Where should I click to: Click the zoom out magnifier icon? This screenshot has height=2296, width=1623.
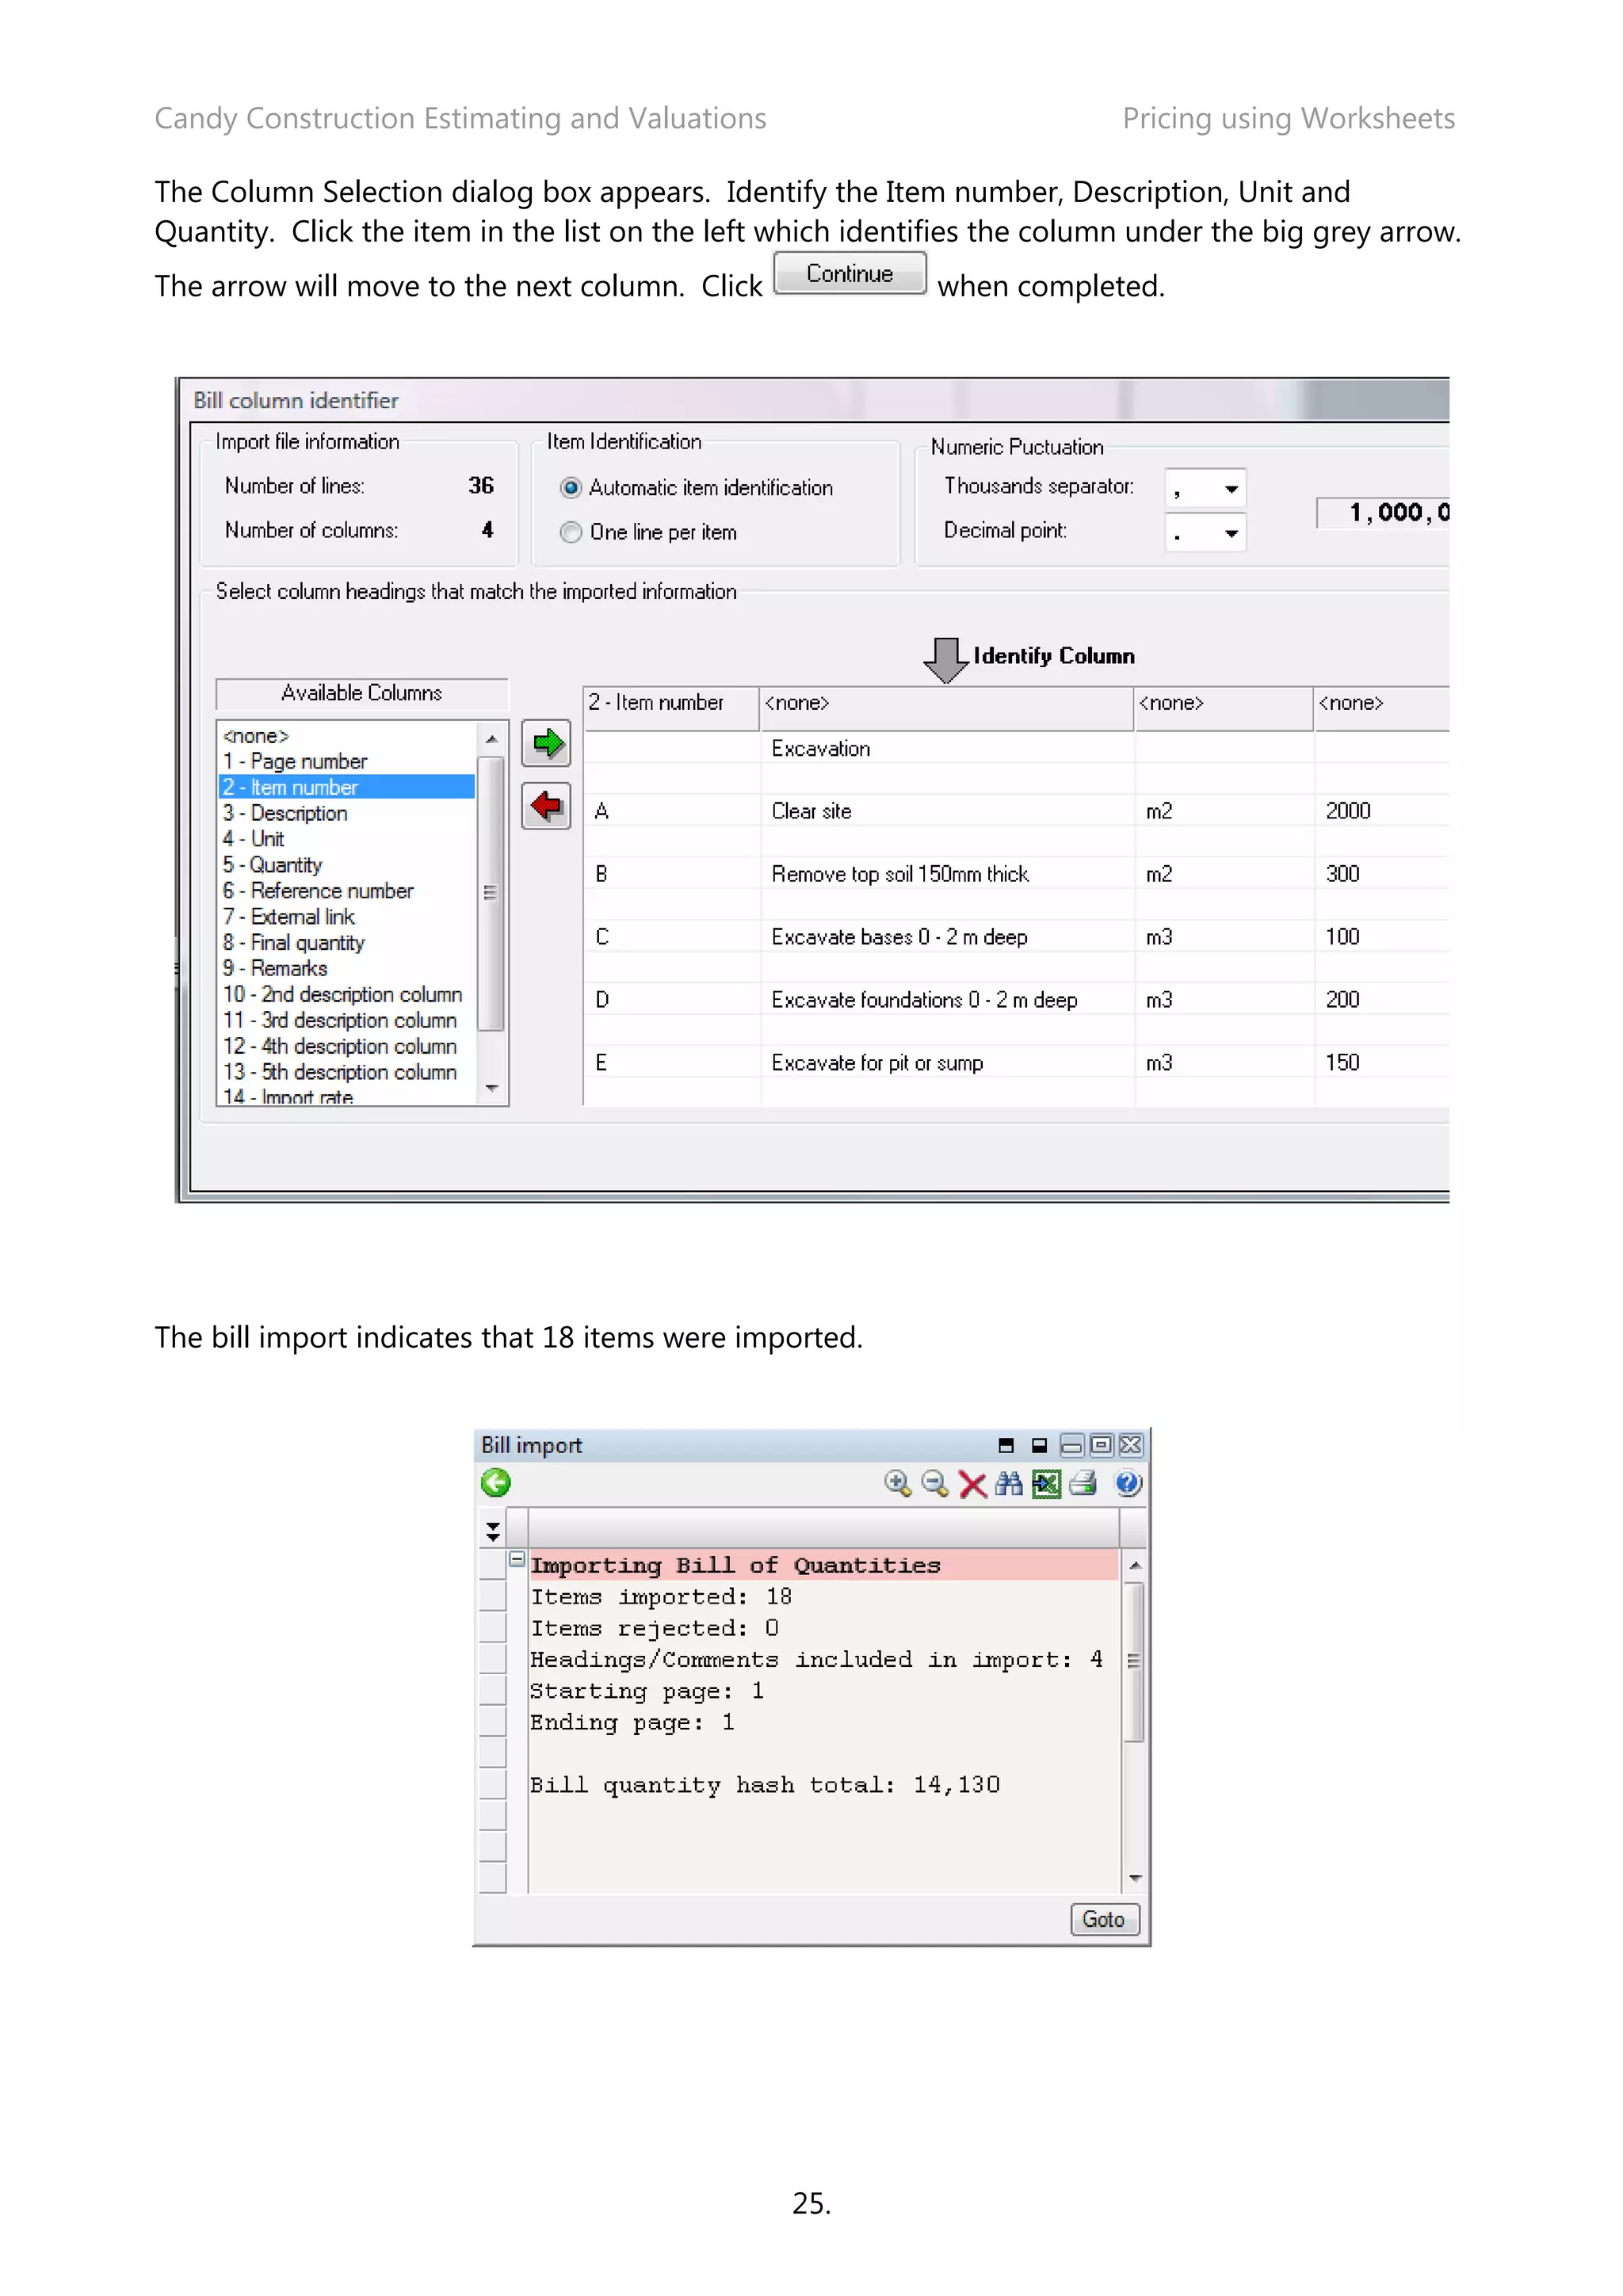[x=934, y=1484]
